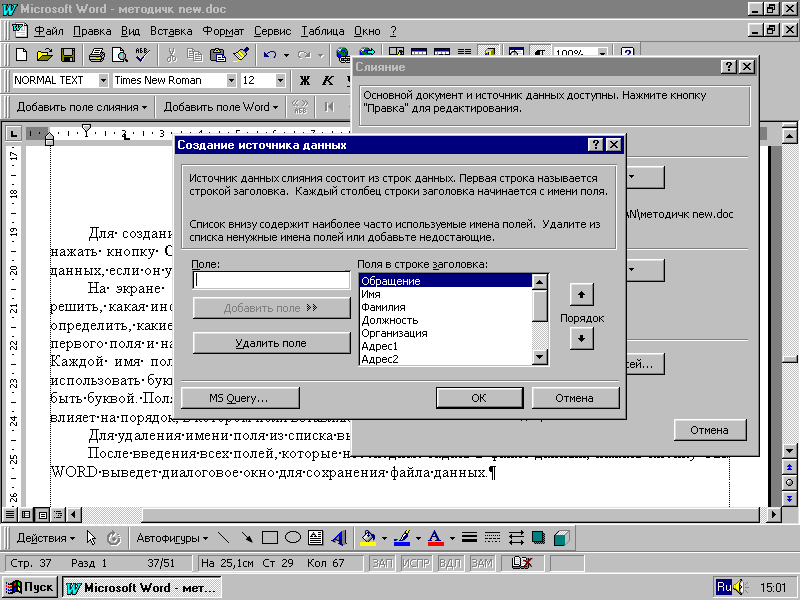Screen dimensions: 800x600
Task: Click the First record navigation icon
Action: click(329, 107)
